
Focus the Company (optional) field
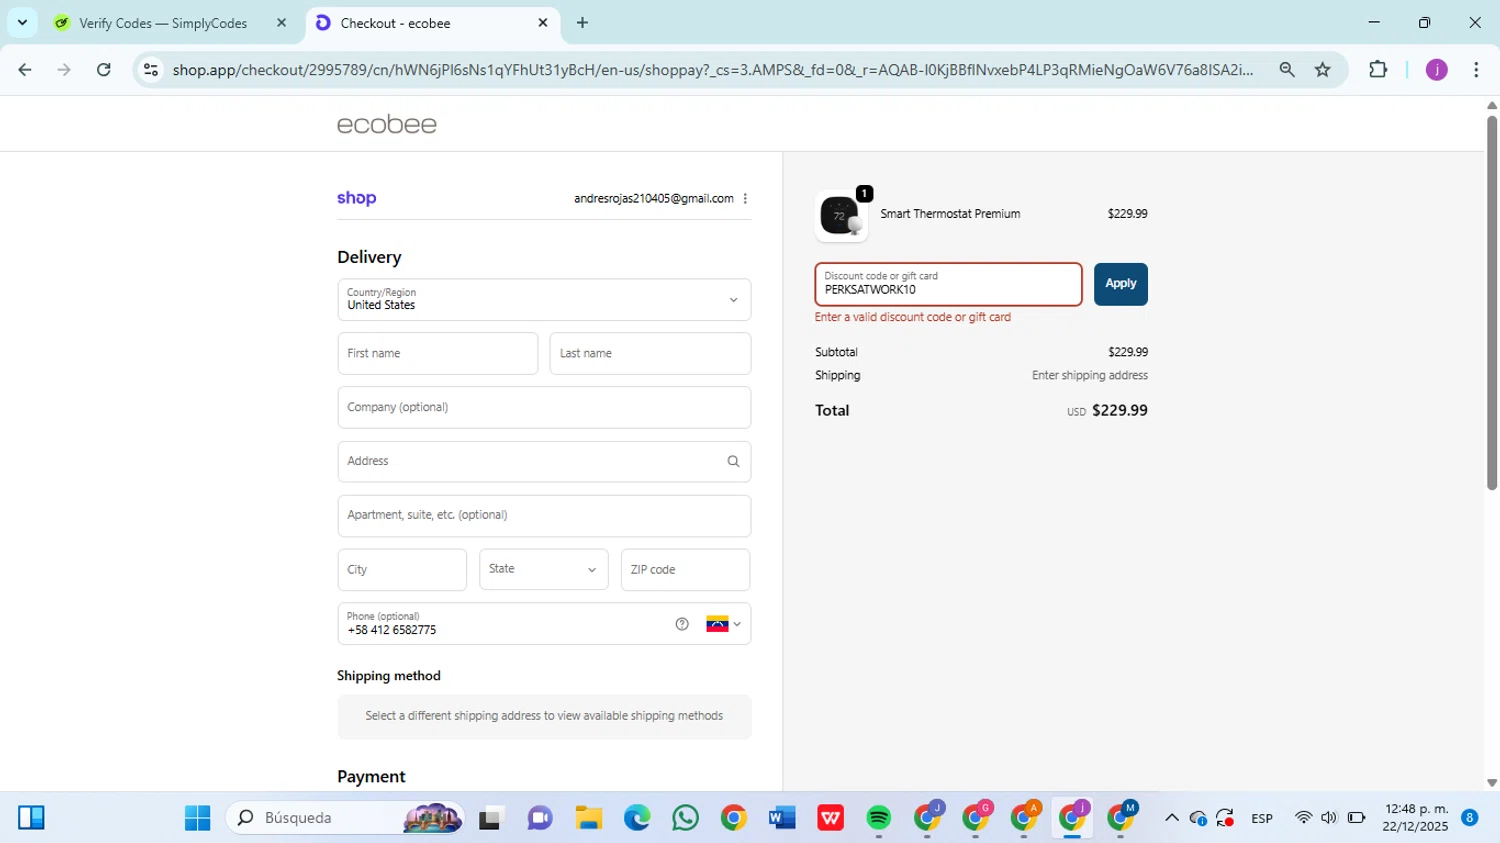pos(544,407)
